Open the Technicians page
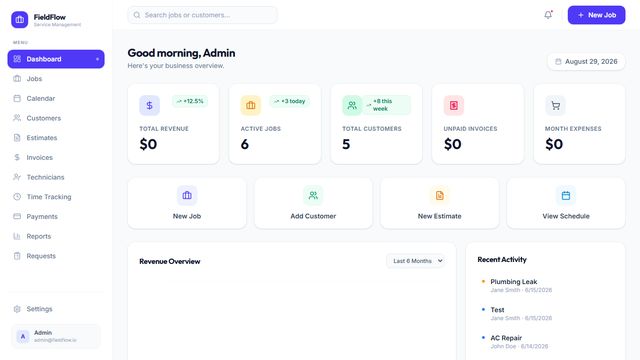The width and height of the screenshot is (640, 360). 56,177
